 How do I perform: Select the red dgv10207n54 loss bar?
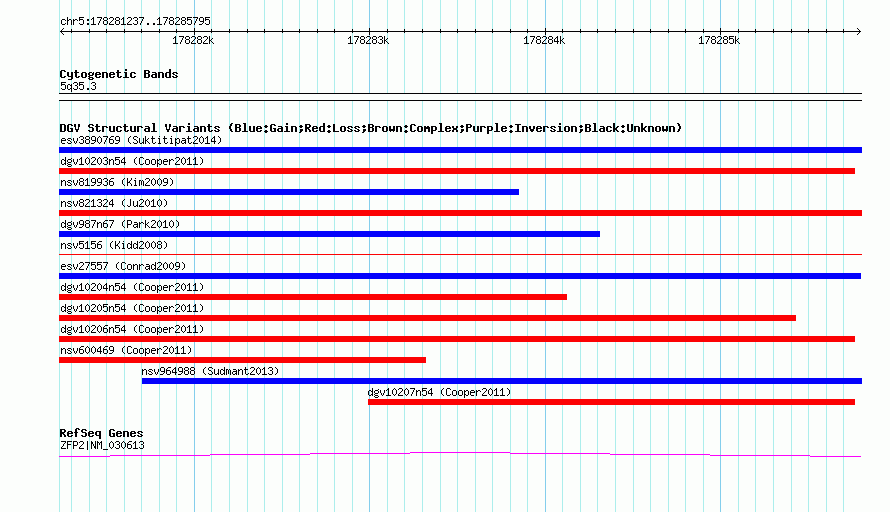(611, 402)
